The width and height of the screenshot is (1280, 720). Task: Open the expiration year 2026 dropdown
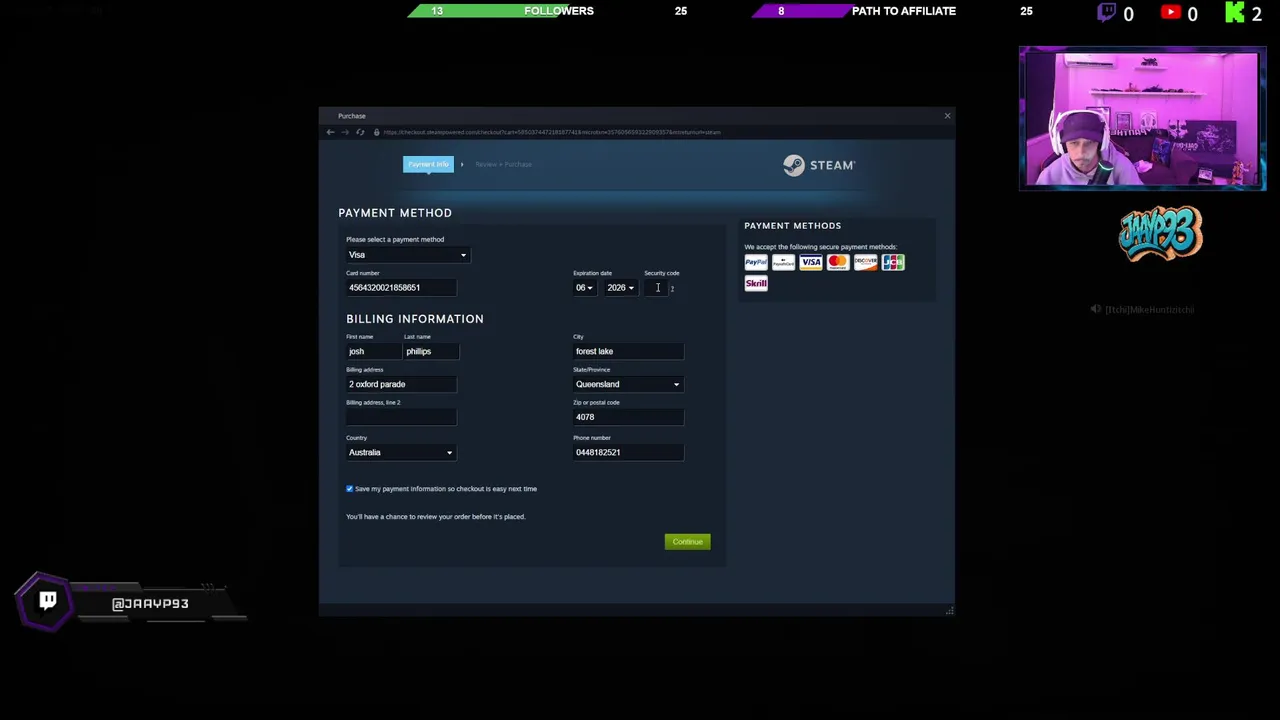pos(620,288)
